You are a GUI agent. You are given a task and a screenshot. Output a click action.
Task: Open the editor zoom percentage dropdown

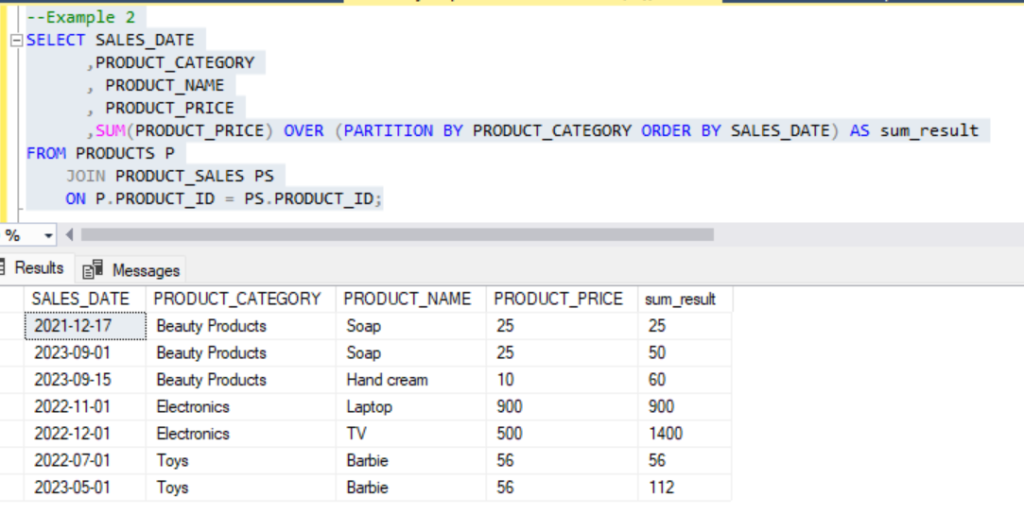point(48,235)
